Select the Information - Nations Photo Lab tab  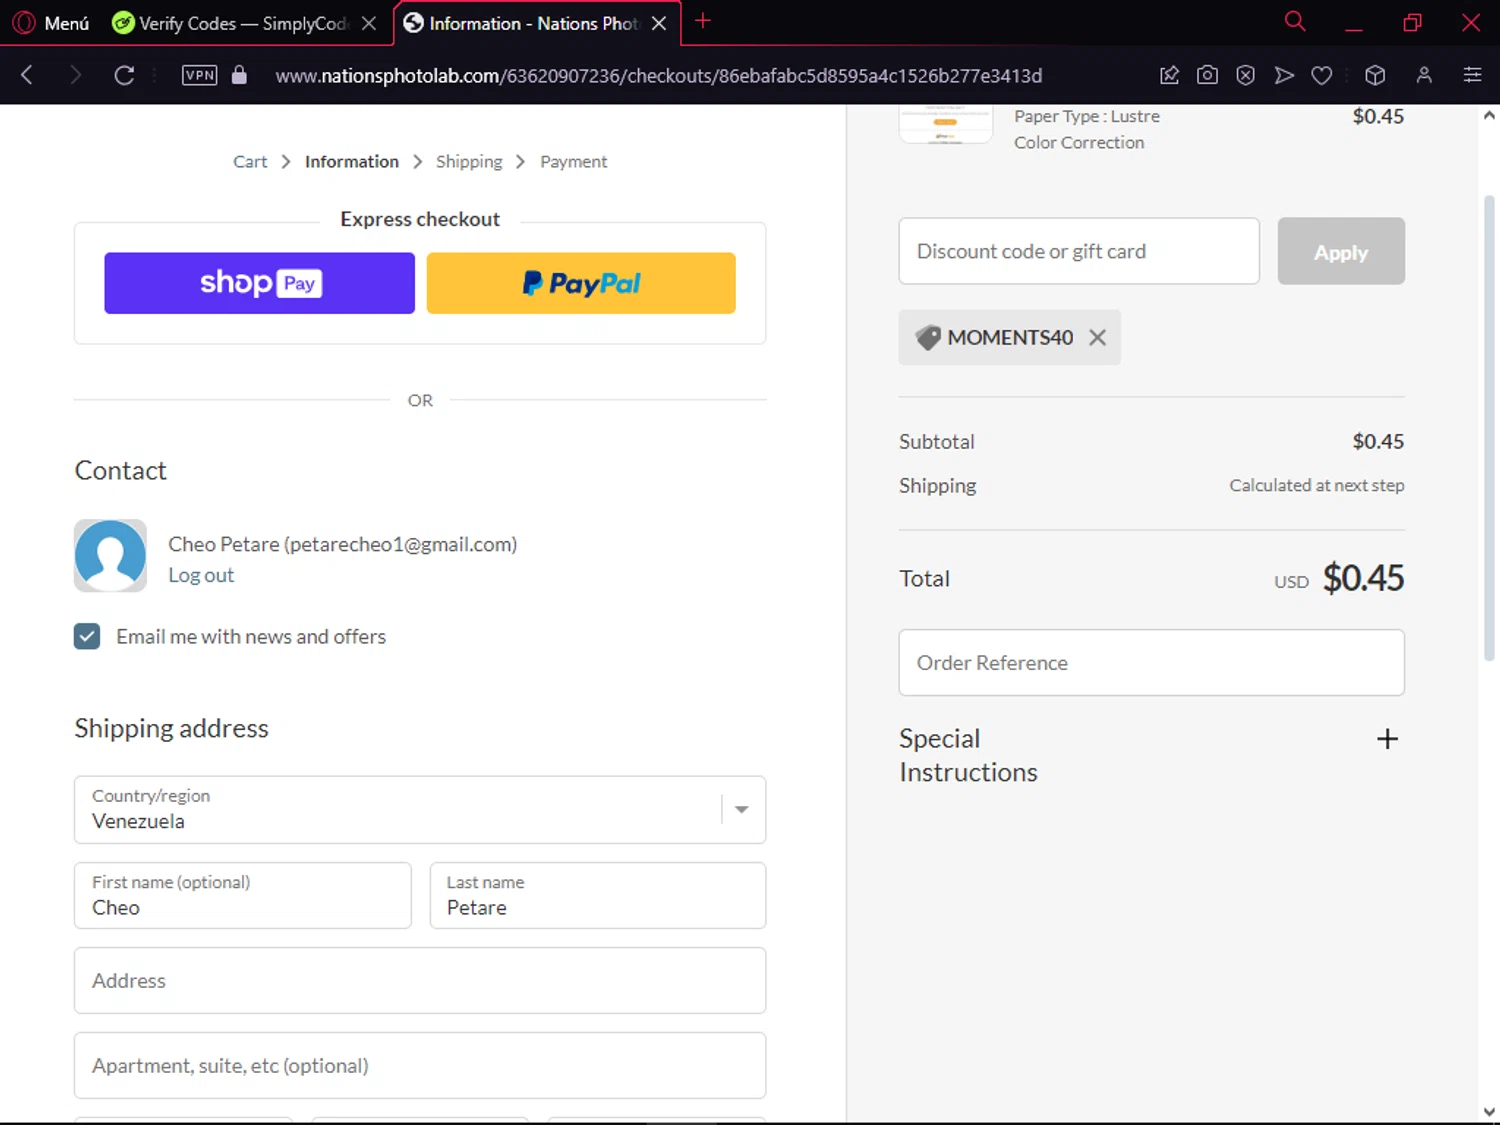pyautogui.click(x=520, y=23)
